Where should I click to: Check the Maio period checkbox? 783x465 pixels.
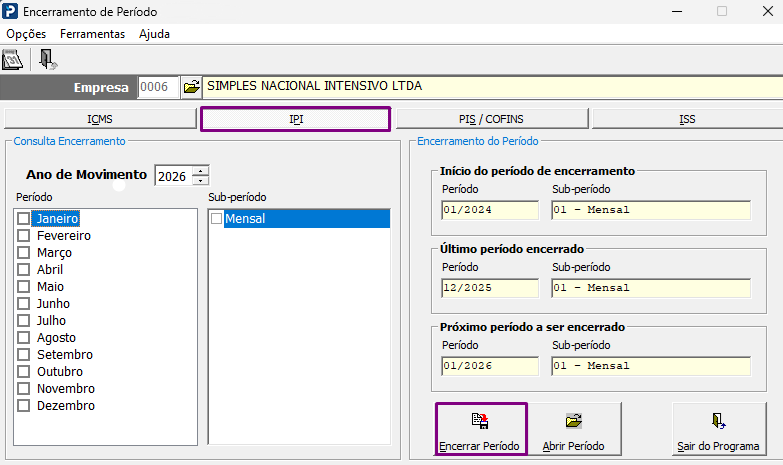point(23,286)
